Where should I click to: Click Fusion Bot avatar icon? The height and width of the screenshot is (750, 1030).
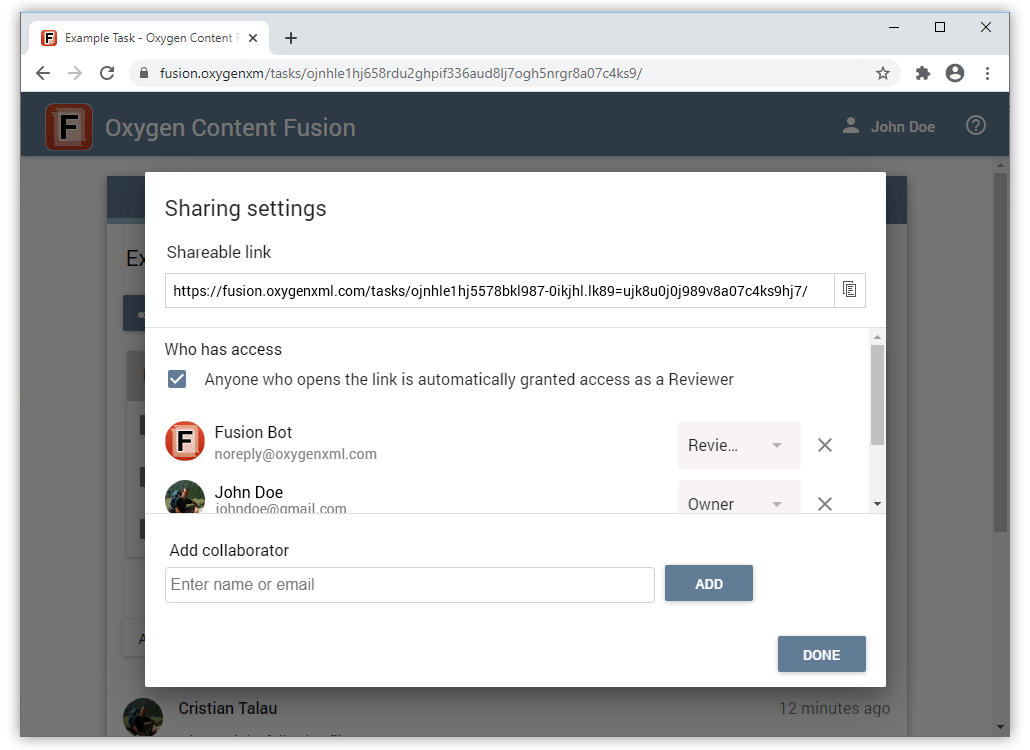pos(185,441)
